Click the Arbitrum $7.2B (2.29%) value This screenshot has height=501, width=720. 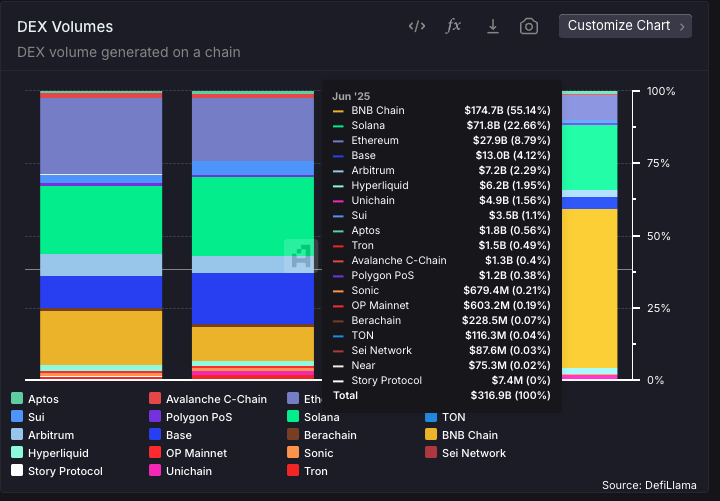point(514,170)
